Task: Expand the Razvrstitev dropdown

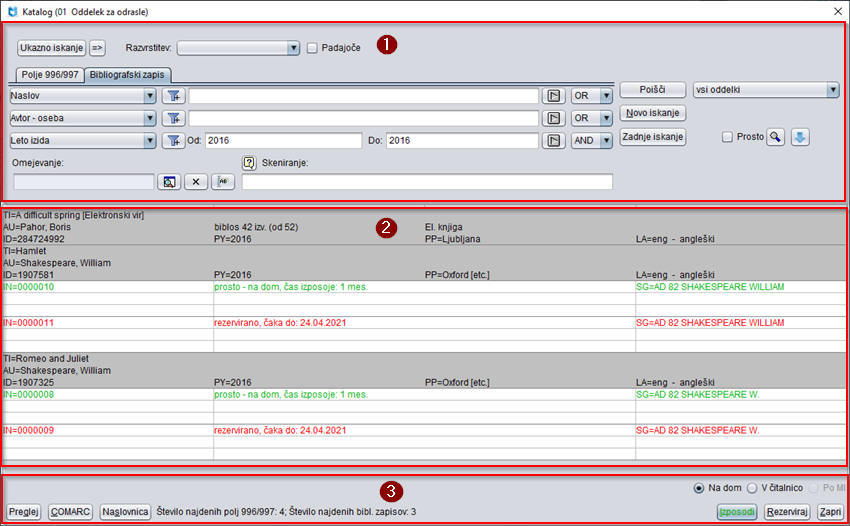Action: tap(293, 47)
